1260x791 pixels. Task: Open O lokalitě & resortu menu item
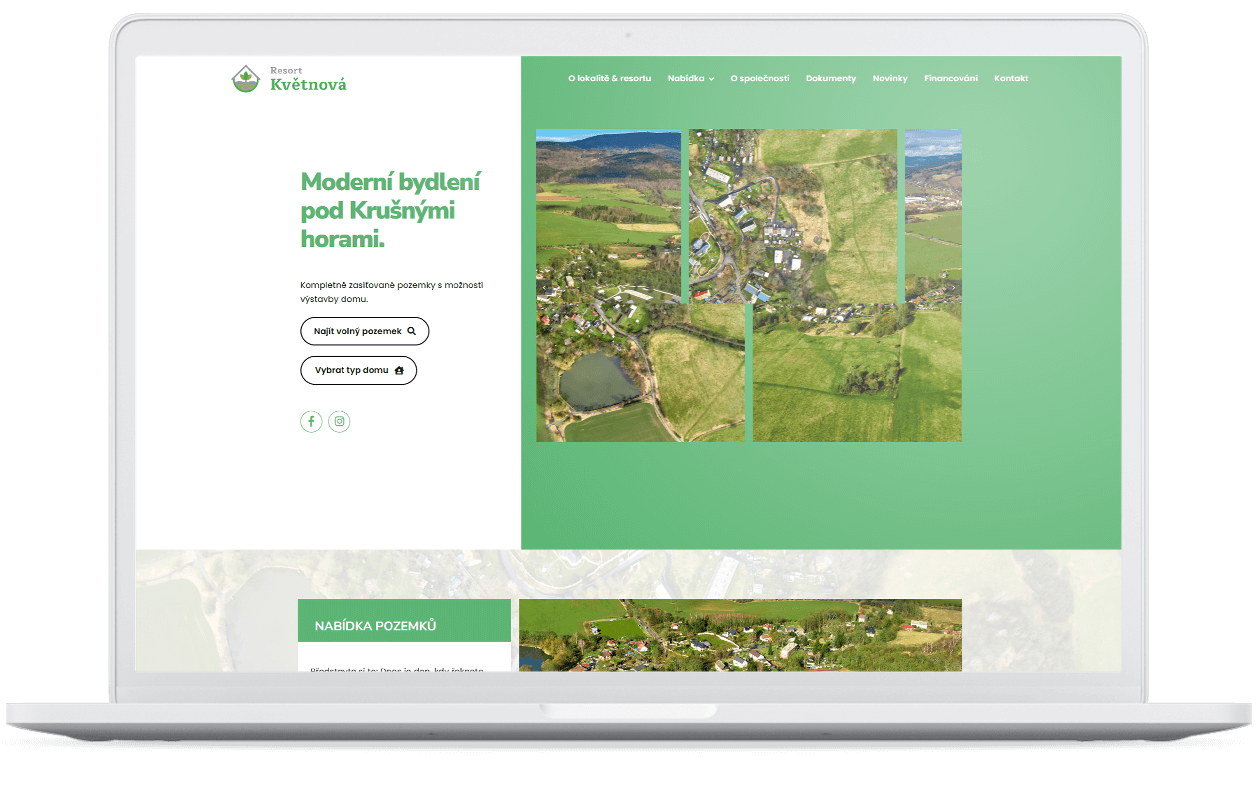609,78
